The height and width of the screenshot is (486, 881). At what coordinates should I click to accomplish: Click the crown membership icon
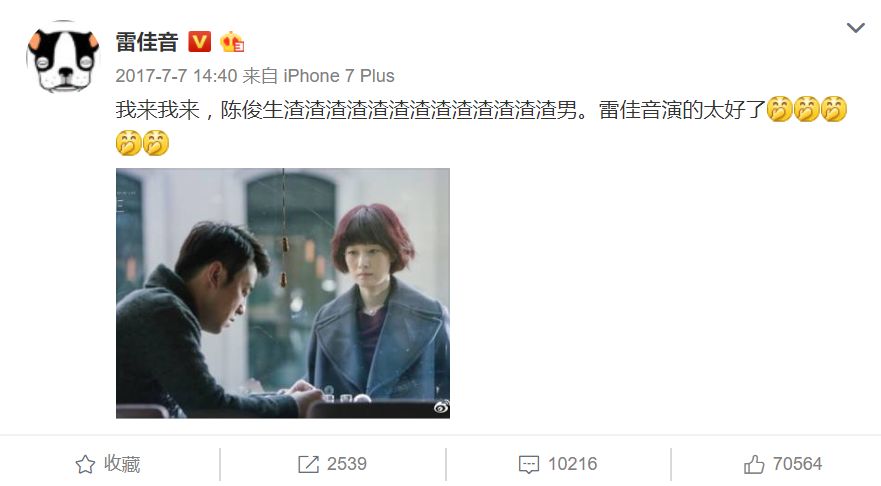[x=231, y=42]
